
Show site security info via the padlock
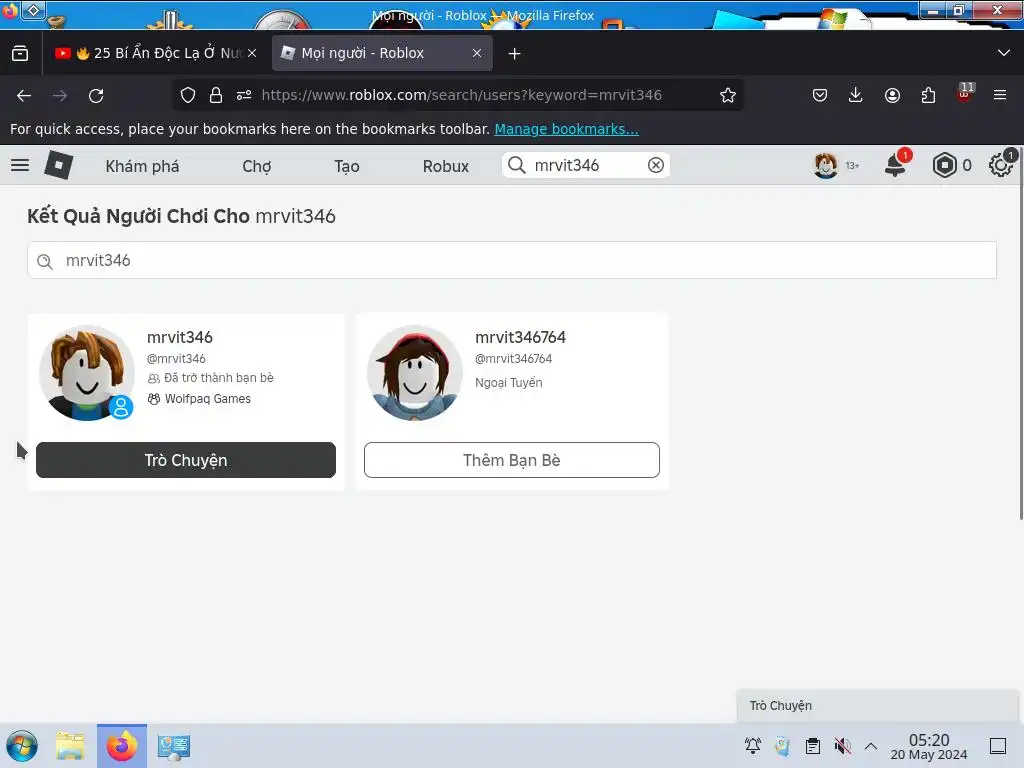216,95
